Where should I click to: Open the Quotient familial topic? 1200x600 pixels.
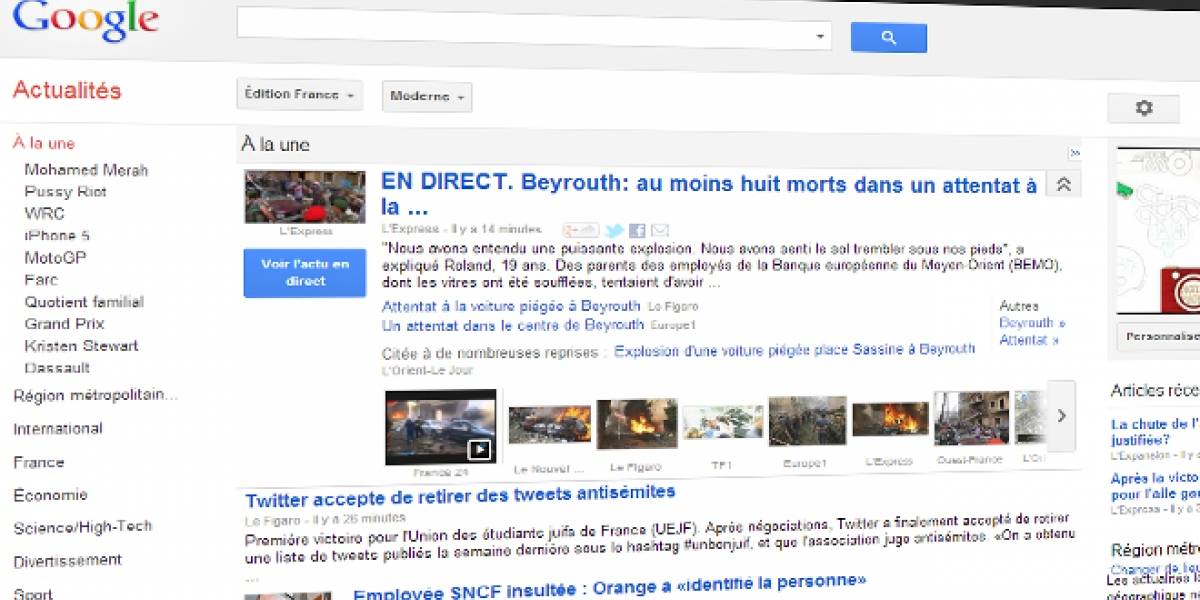(x=84, y=302)
